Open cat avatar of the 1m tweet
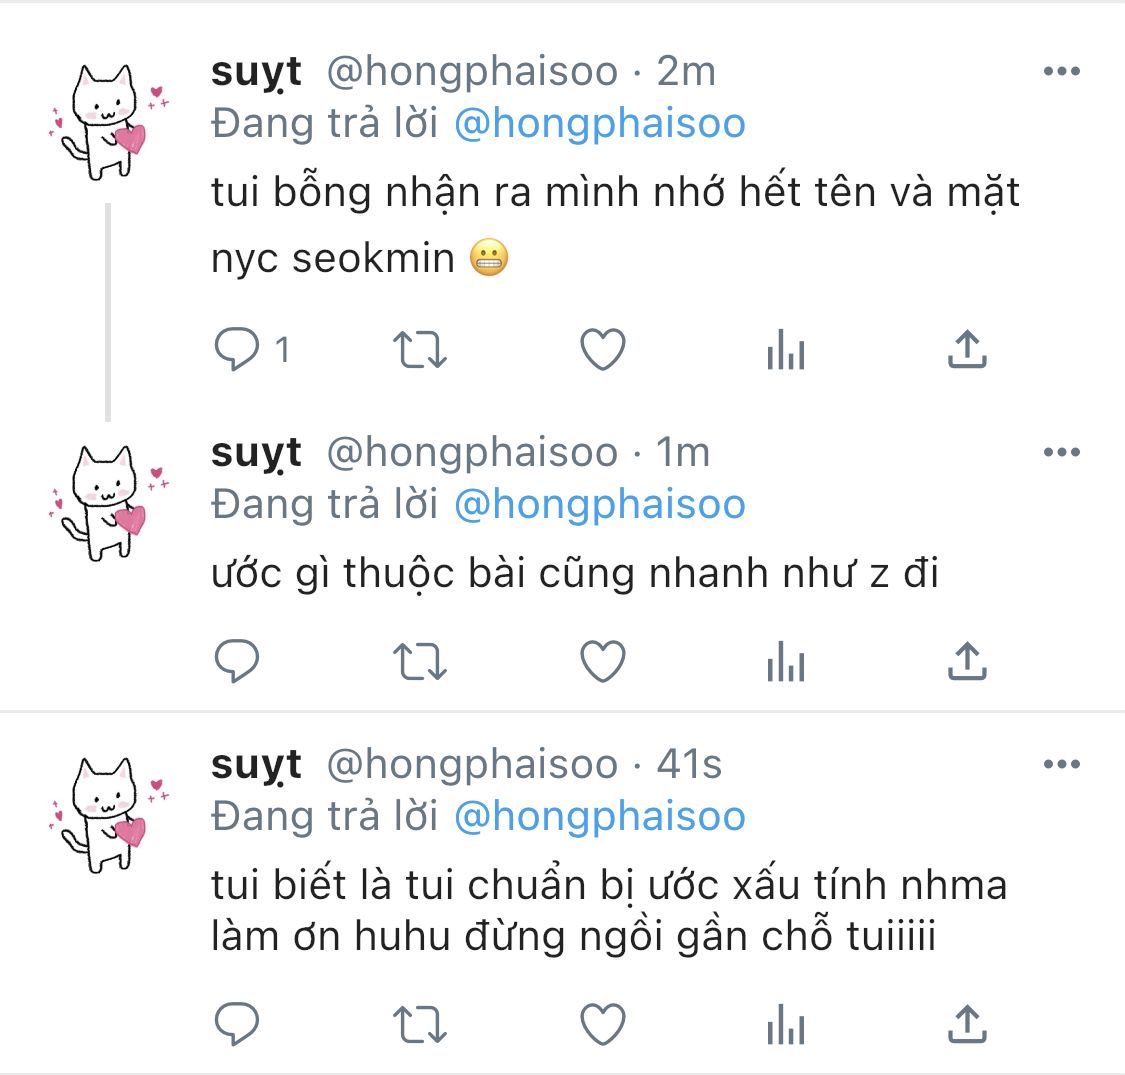The image size is (1125, 1075). [106, 502]
